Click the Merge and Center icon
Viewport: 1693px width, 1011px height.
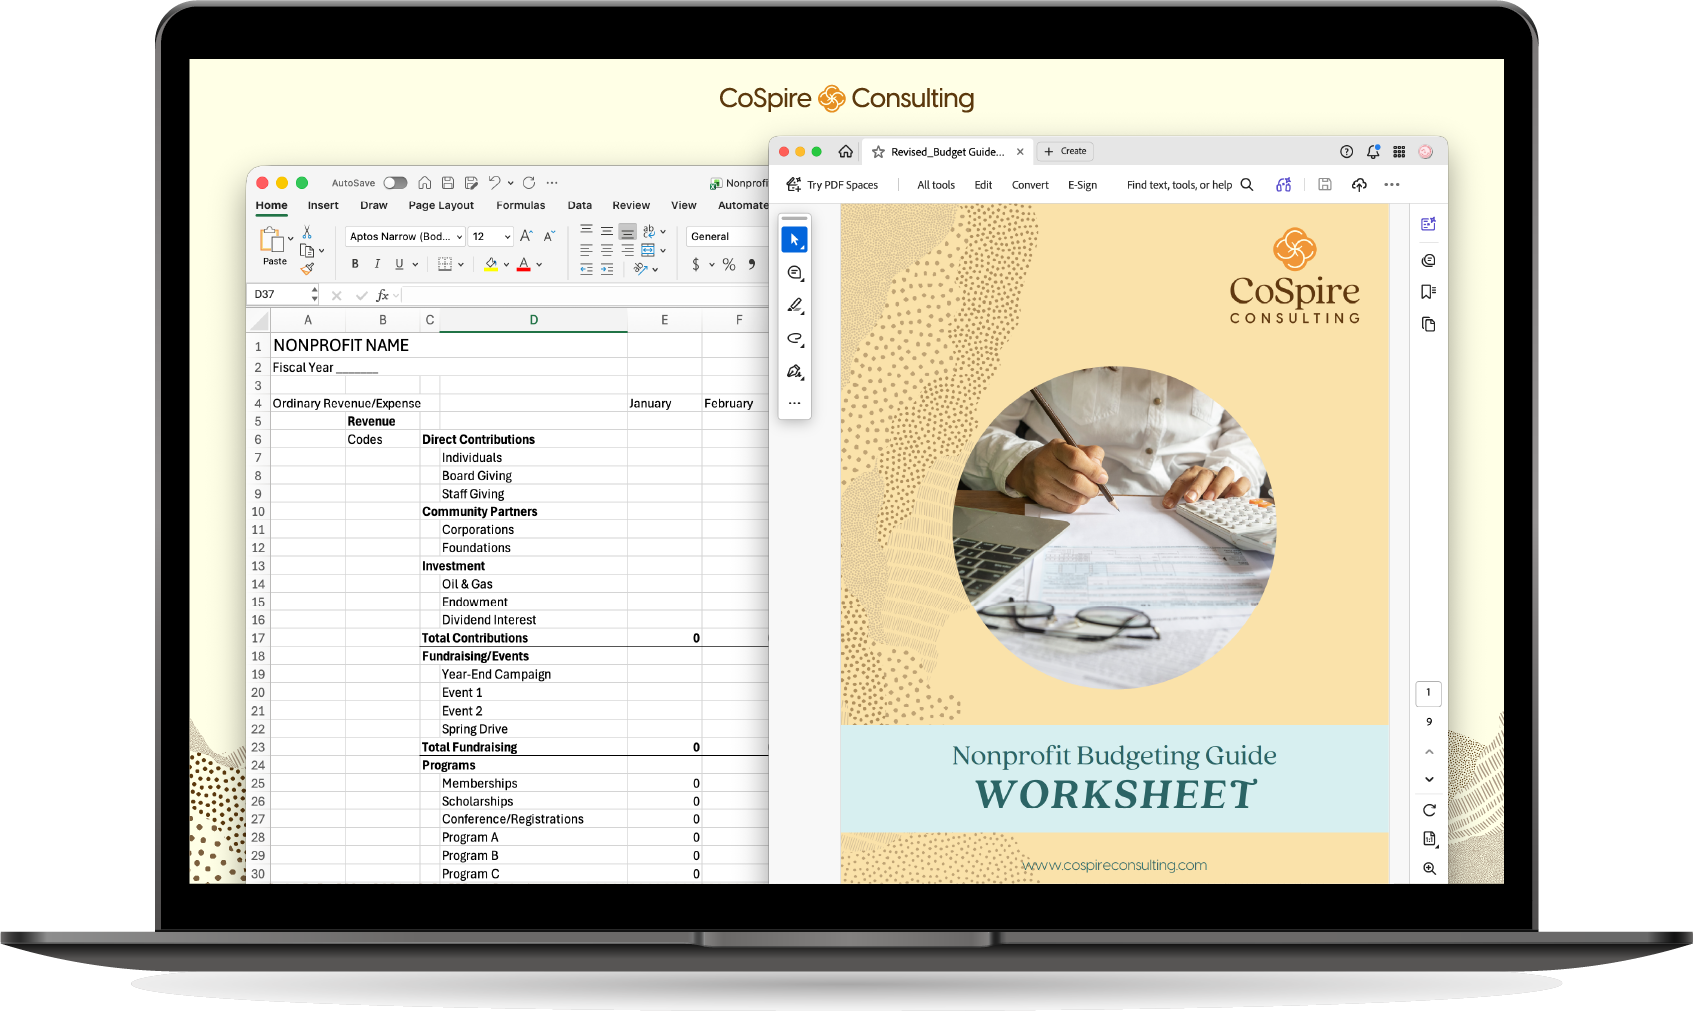click(x=648, y=250)
